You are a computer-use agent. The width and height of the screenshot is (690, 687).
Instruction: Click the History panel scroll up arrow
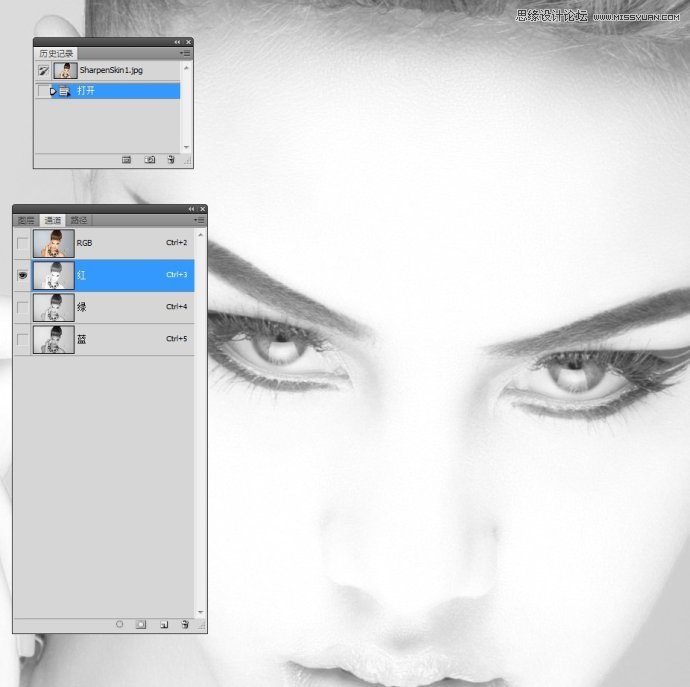(186, 68)
